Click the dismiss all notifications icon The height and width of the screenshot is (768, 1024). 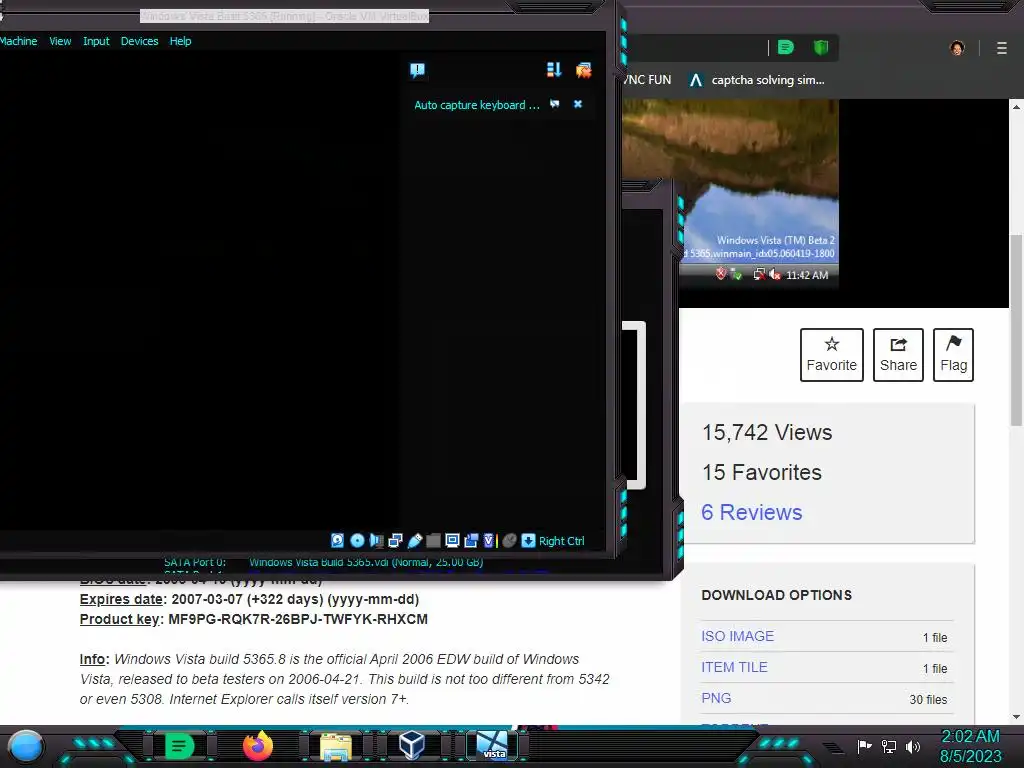point(583,70)
